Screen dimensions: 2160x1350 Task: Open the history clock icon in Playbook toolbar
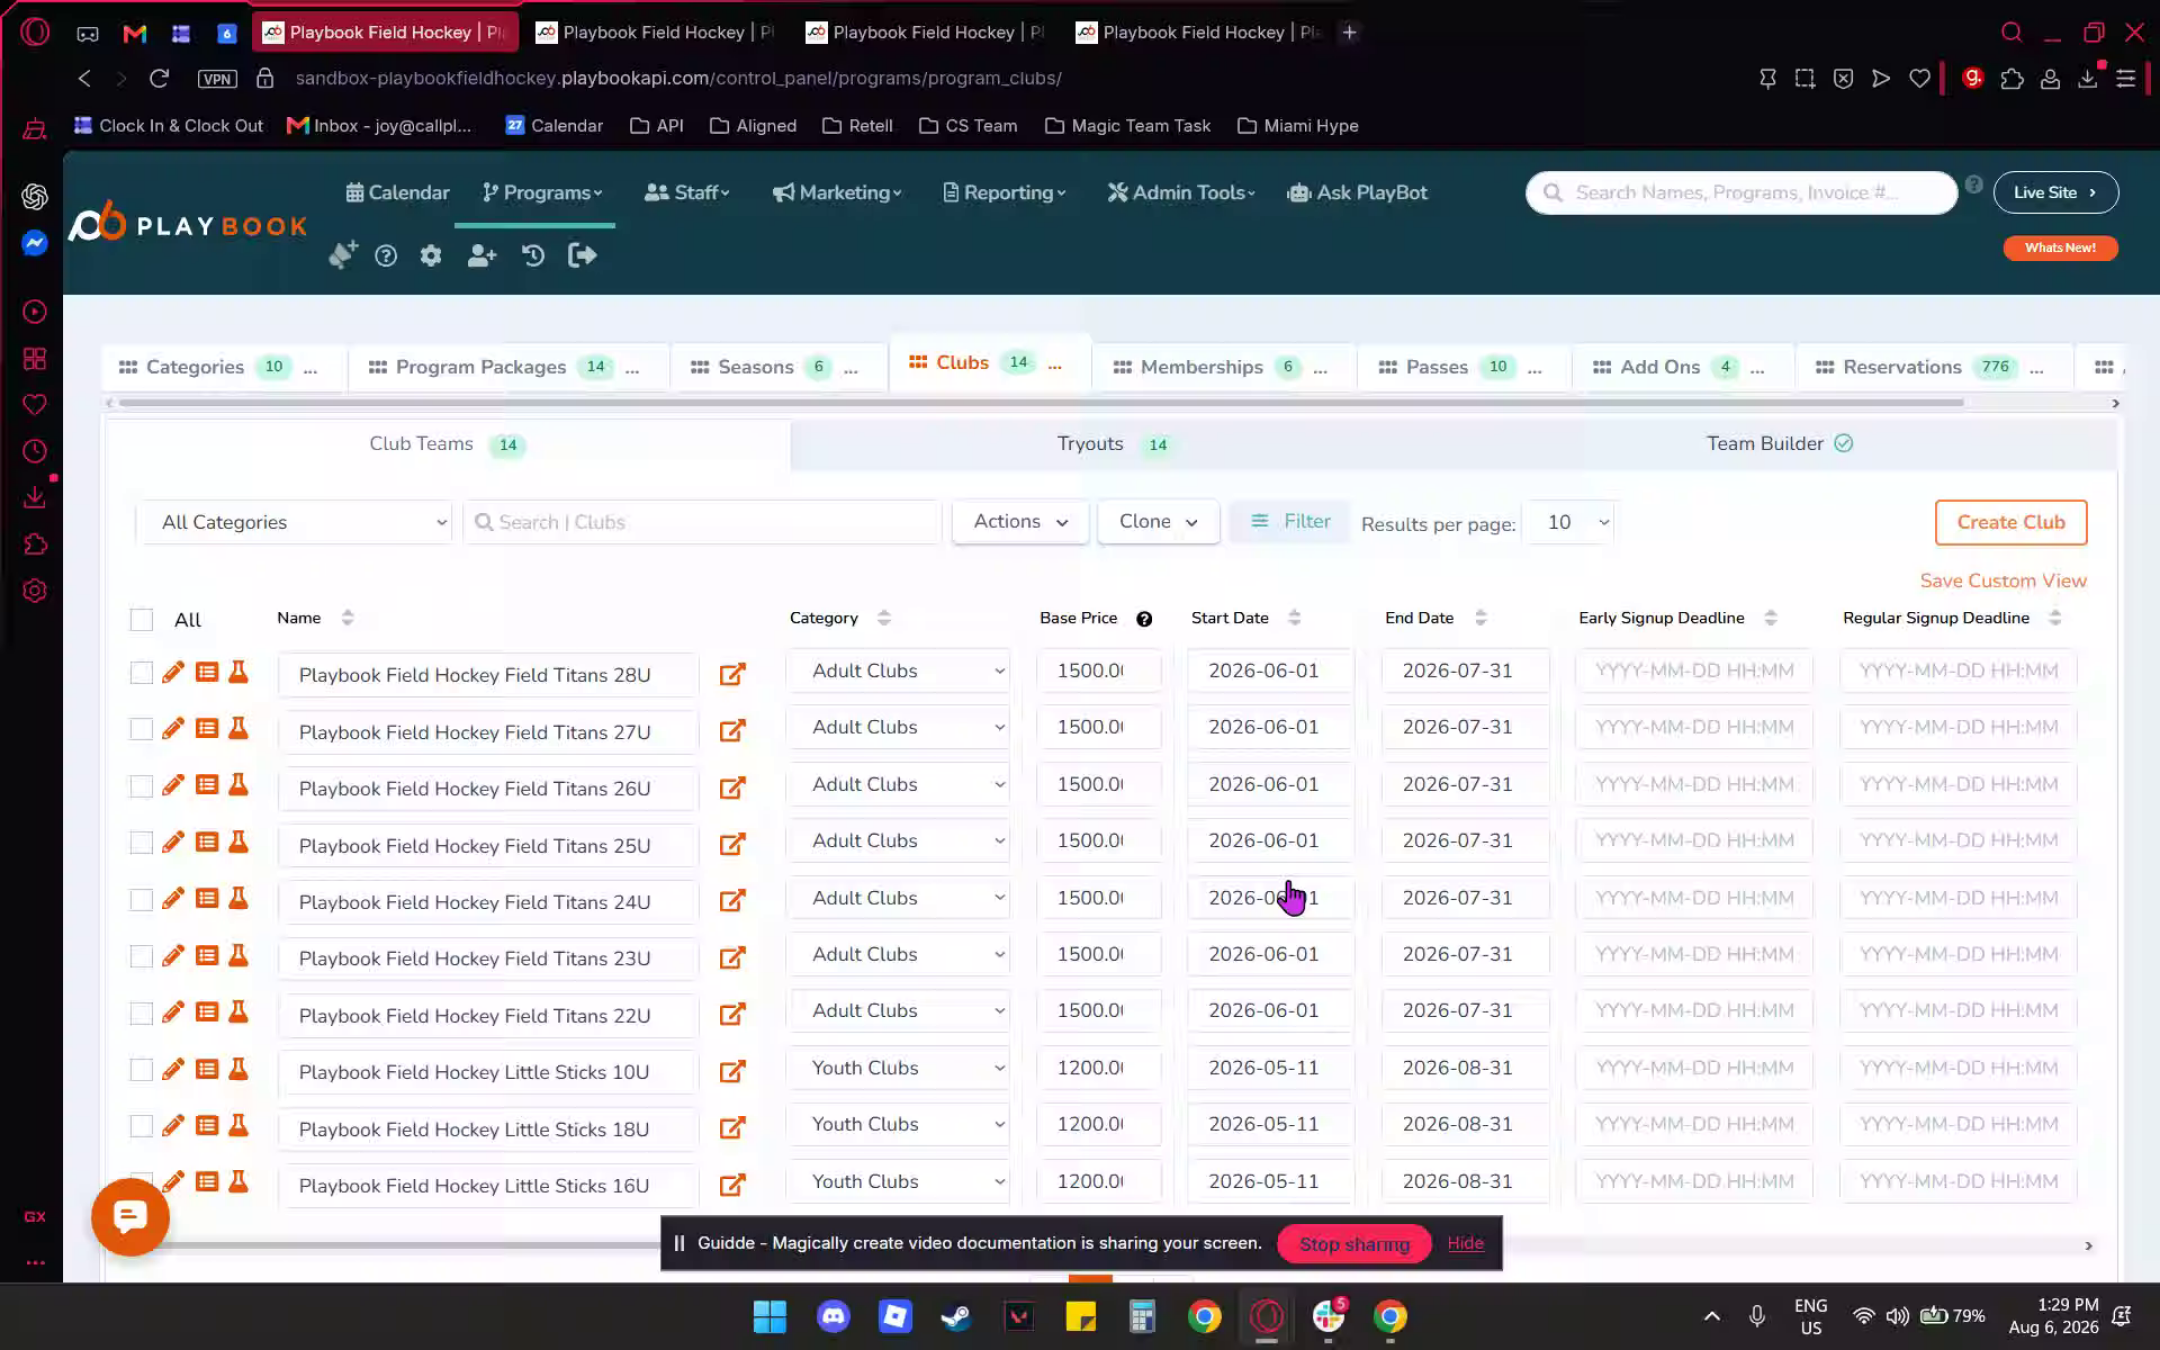pyautogui.click(x=533, y=256)
